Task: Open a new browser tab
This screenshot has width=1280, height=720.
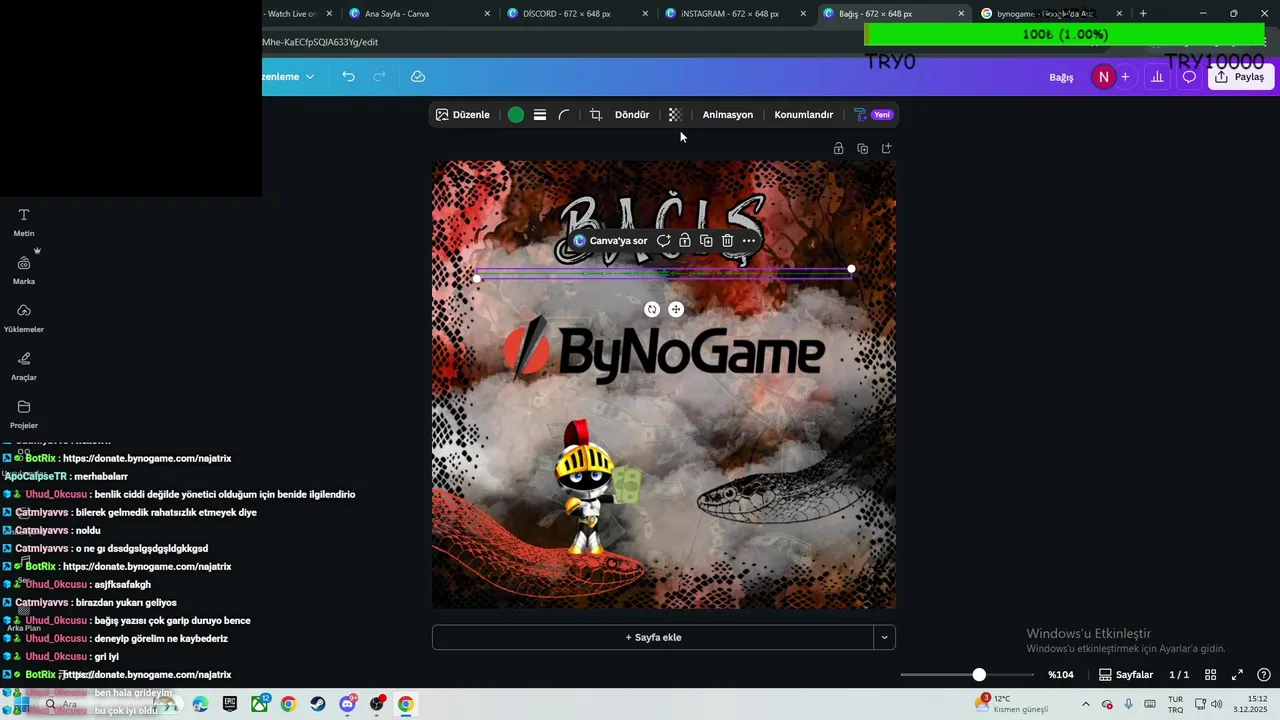Action: pyautogui.click(x=1143, y=14)
